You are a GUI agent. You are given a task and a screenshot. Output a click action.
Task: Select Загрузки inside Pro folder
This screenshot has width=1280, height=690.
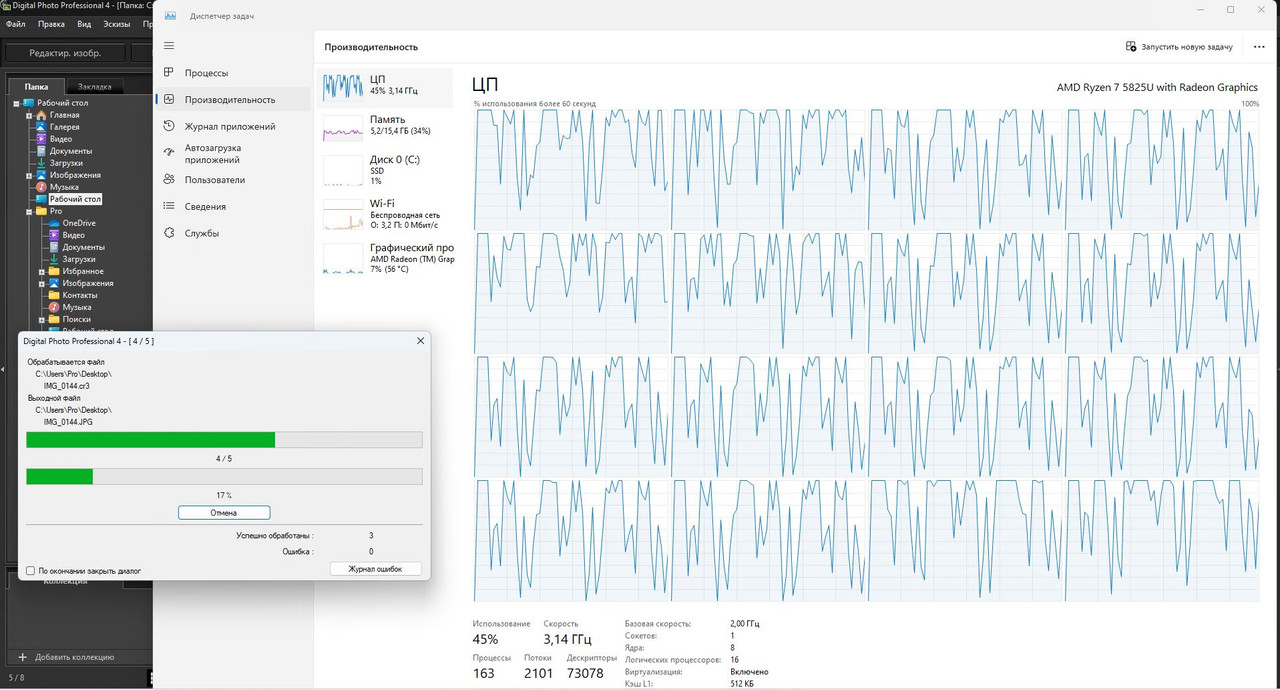(79, 259)
